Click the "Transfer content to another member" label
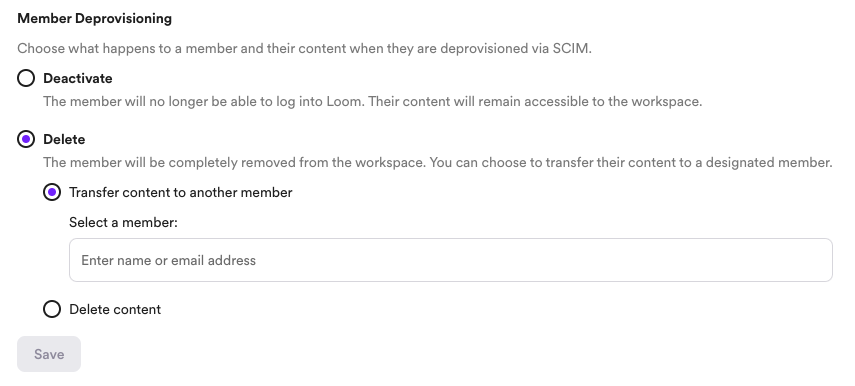The height and width of the screenshot is (386, 855). (180, 192)
